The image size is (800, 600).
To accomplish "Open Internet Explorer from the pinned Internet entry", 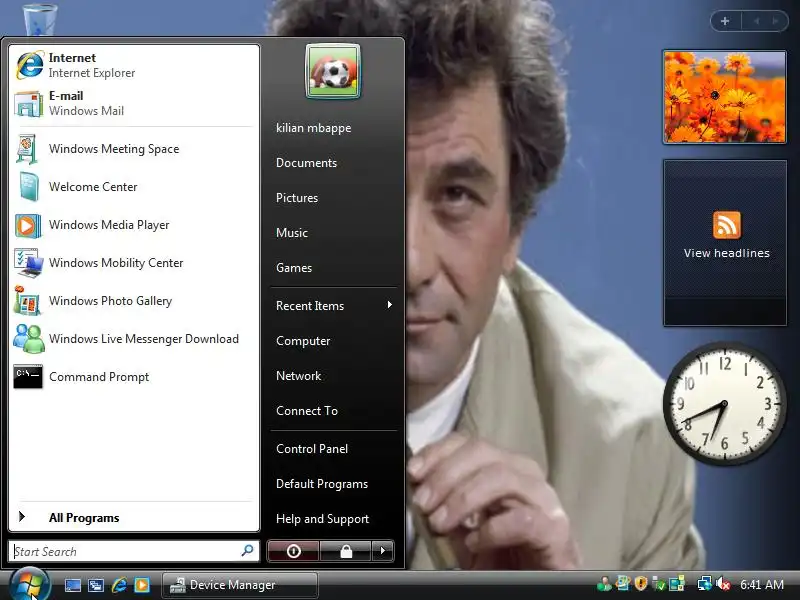I will (134, 65).
